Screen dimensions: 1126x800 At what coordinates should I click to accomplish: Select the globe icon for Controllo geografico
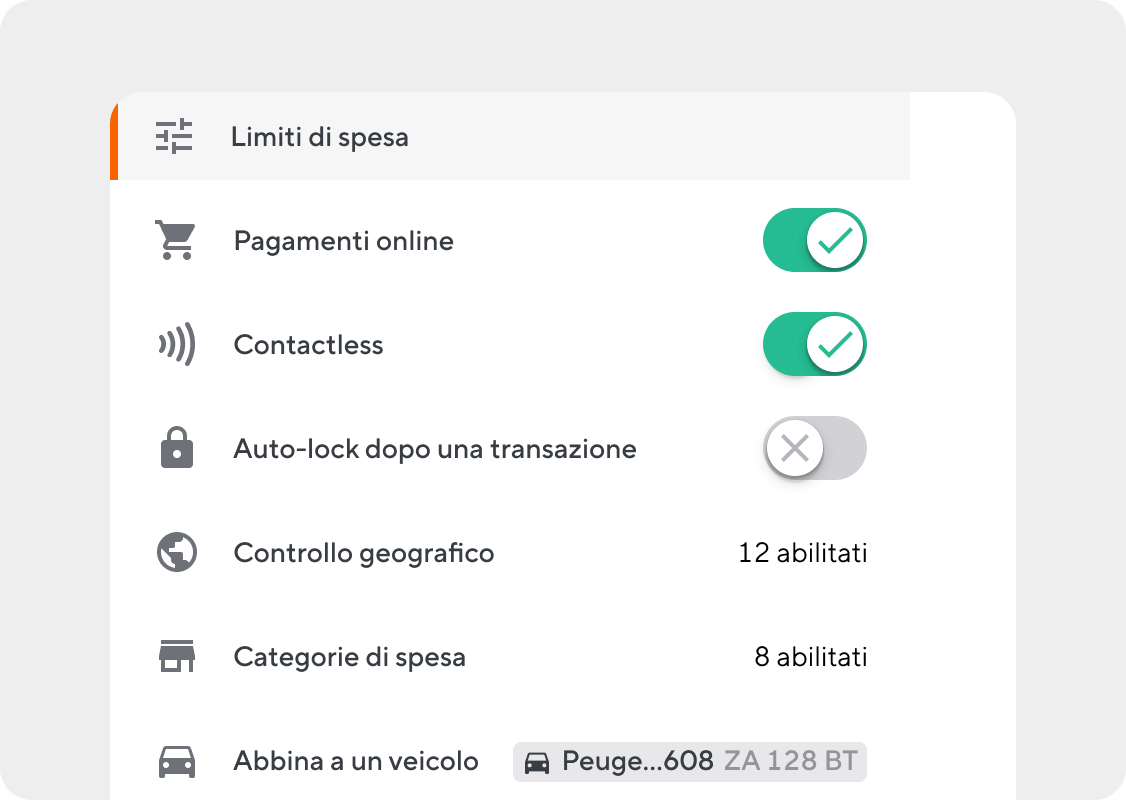[x=174, y=553]
